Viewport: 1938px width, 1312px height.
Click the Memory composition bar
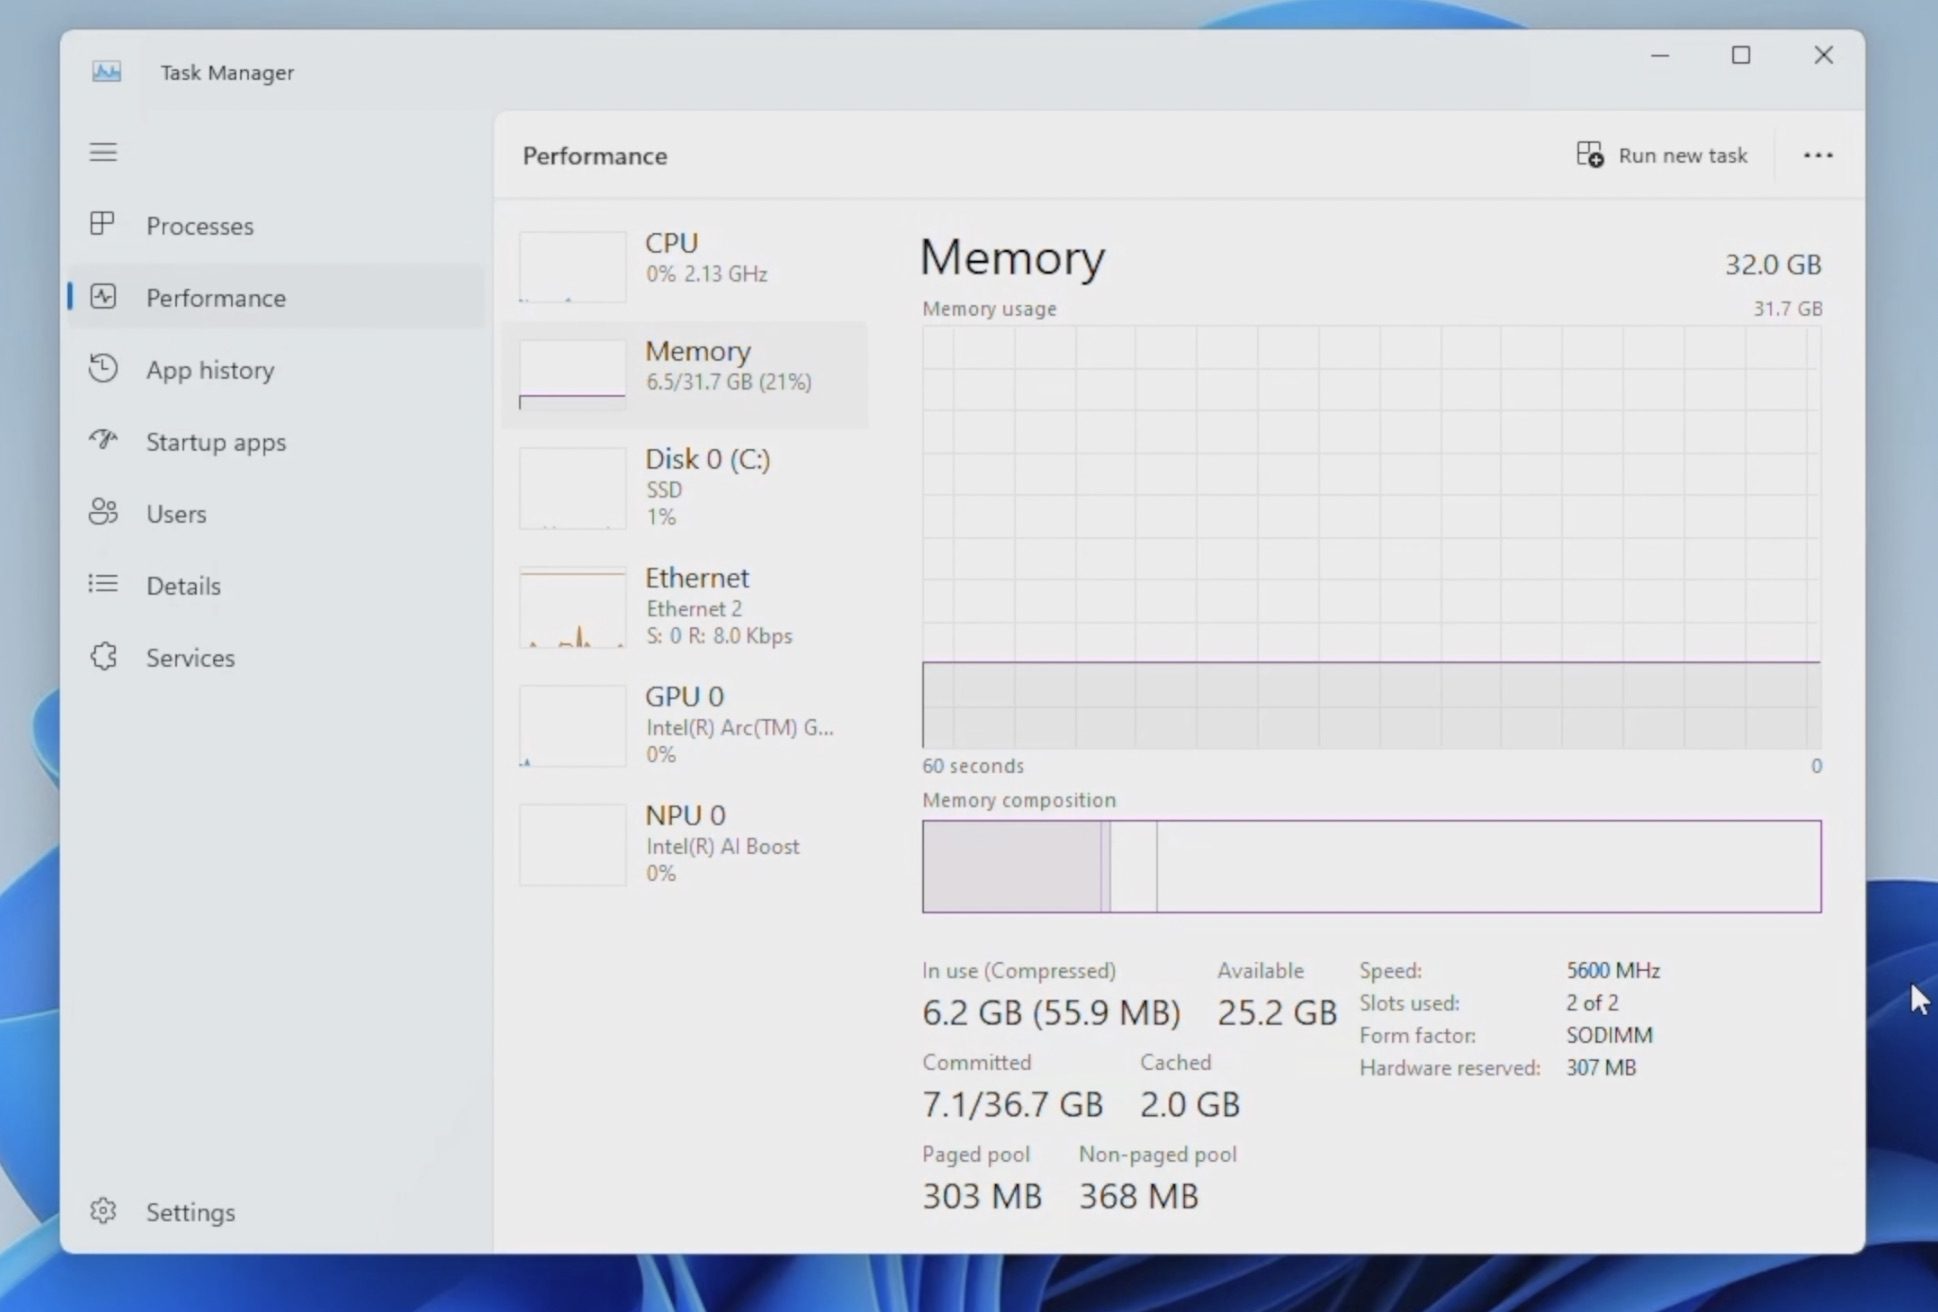click(1371, 866)
